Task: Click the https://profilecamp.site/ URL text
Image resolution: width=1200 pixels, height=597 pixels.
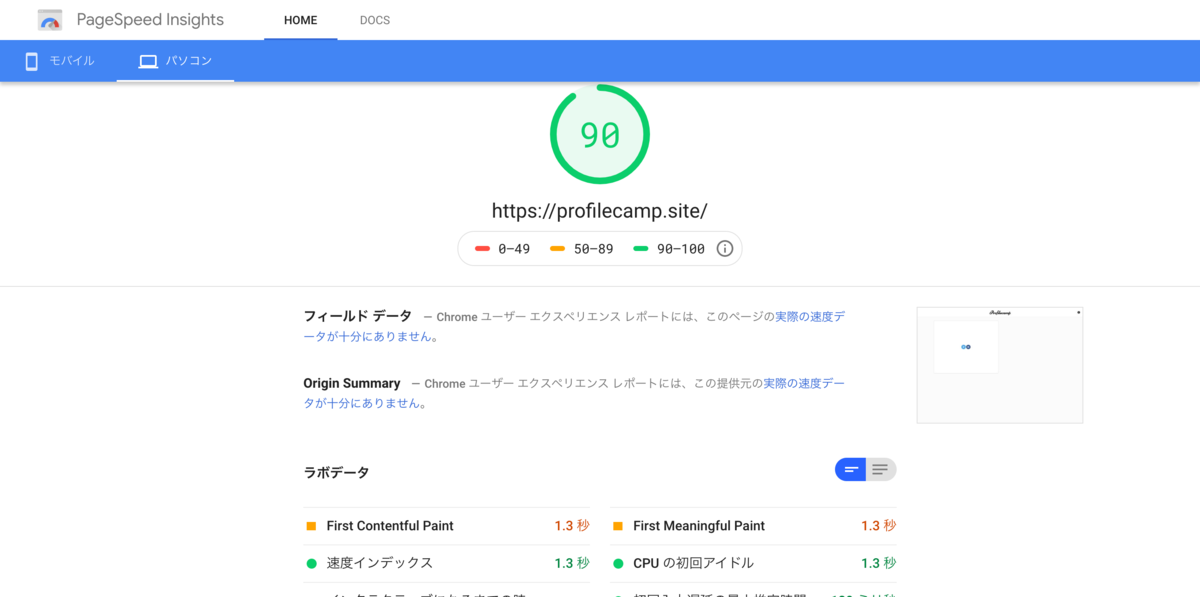Action: tap(600, 211)
